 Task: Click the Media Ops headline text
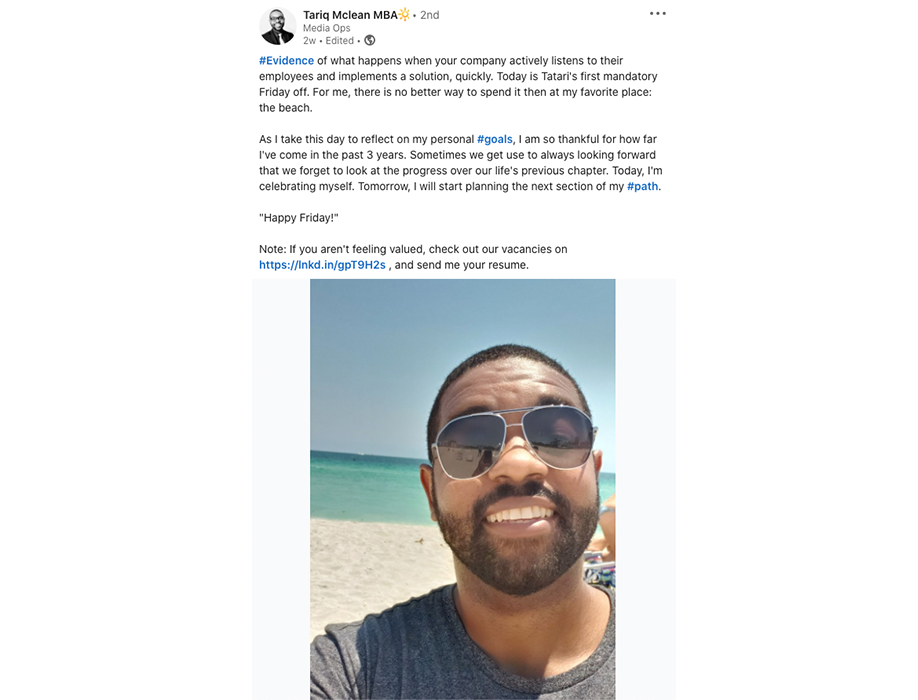point(327,28)
